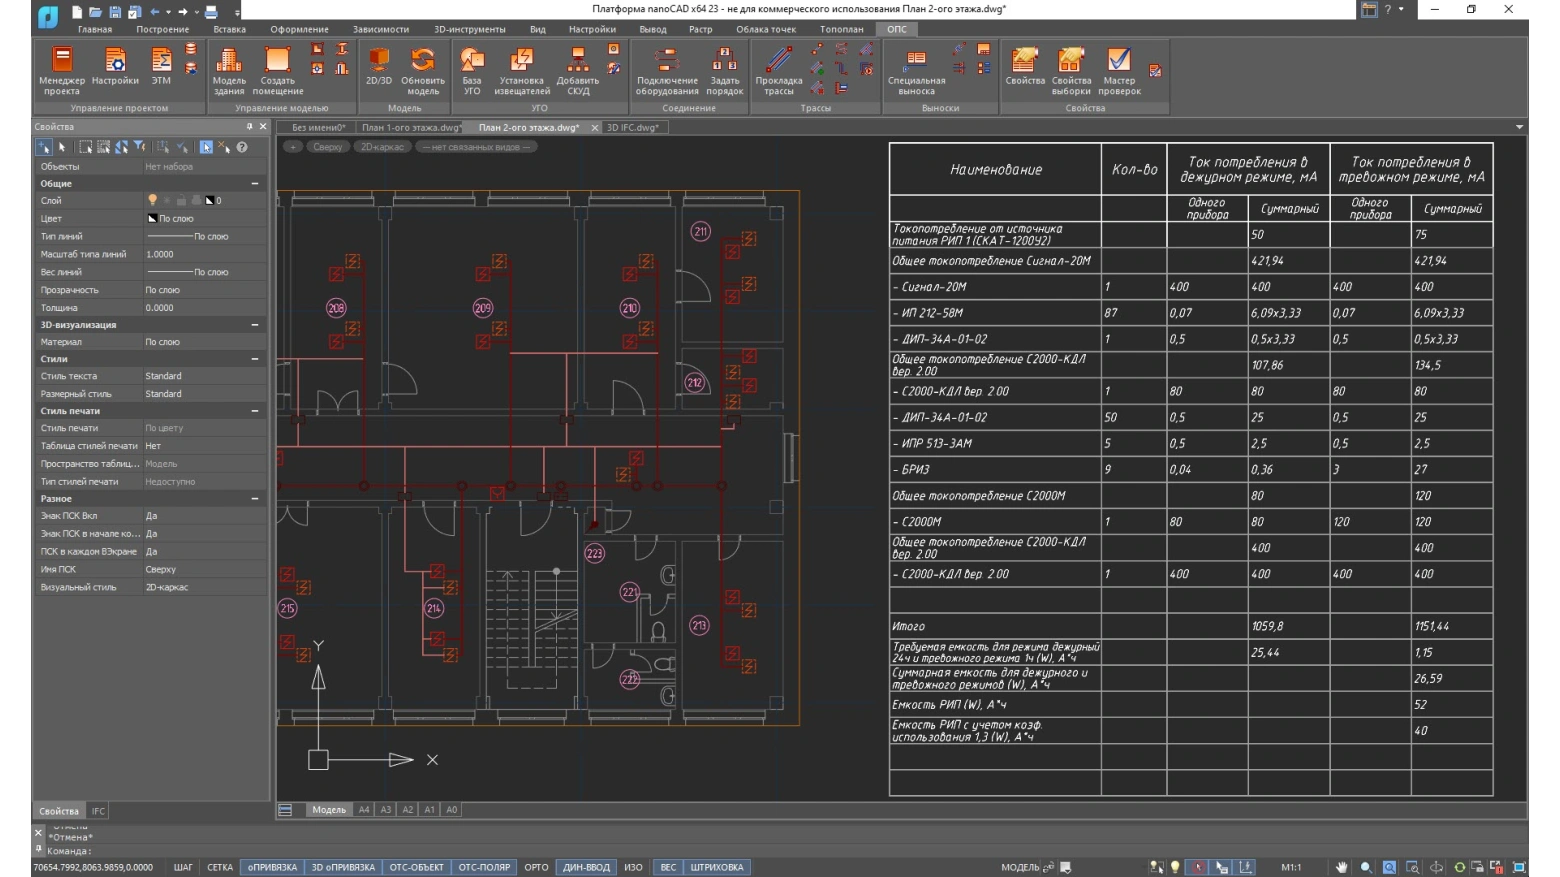Switch to План 1-ого этажа.dwg tab
The height and width of the screenshot is (877, 1560).
411,128
